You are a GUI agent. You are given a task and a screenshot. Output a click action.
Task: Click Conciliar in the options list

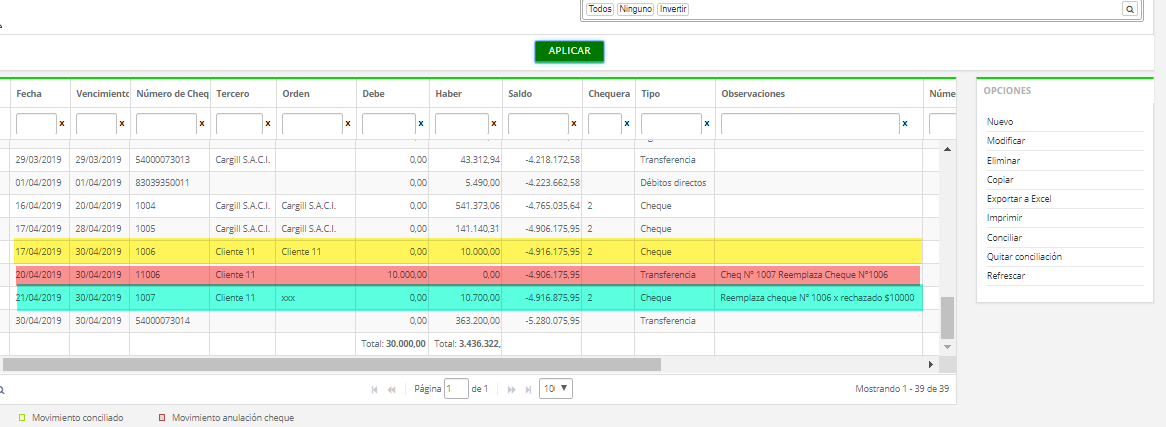click(1004, 238)
